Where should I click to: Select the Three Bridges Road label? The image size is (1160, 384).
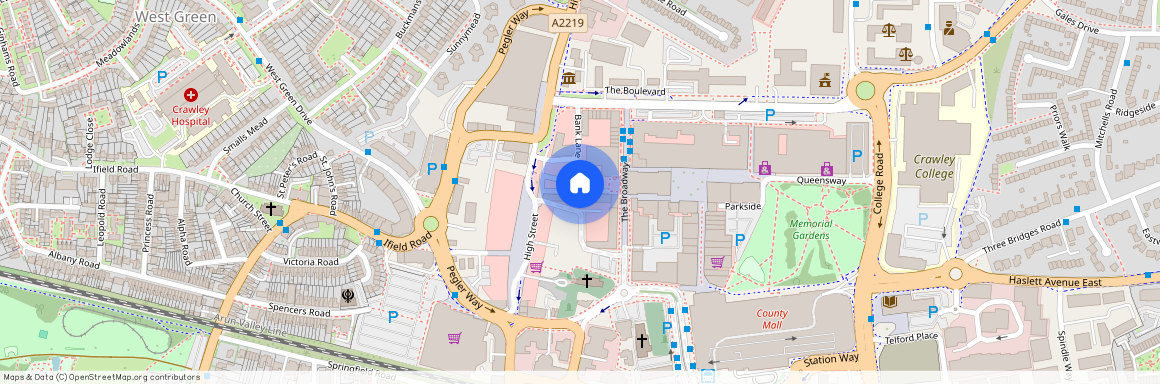click(x=1022, y=238)
